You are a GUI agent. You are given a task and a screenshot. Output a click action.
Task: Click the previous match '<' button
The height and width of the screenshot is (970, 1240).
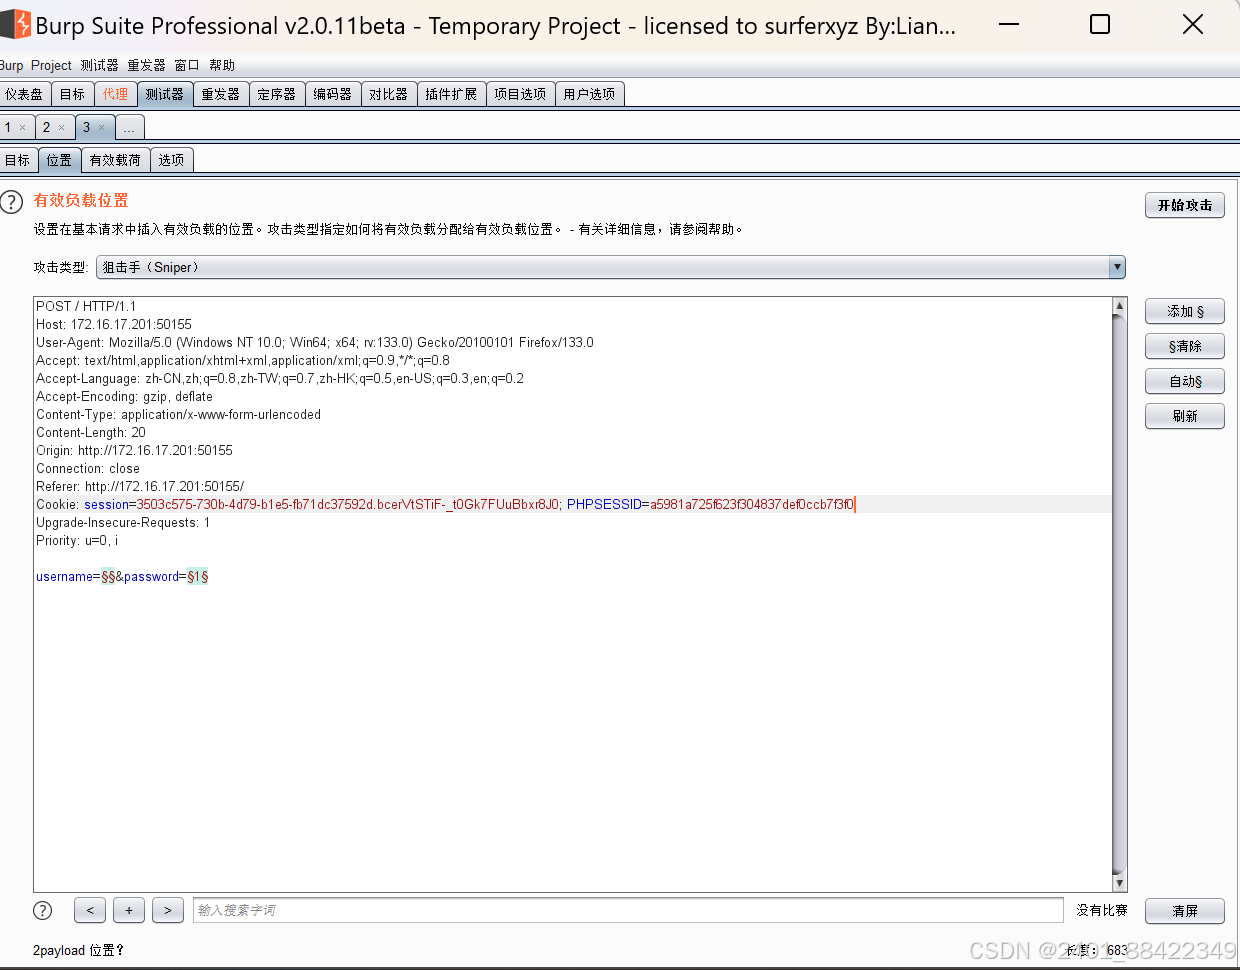pyautogui.click(x=90, y=910)
